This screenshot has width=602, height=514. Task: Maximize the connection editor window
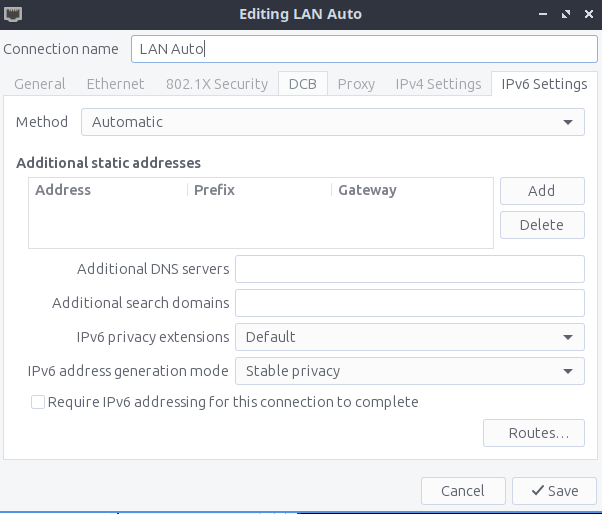point(567,15)
